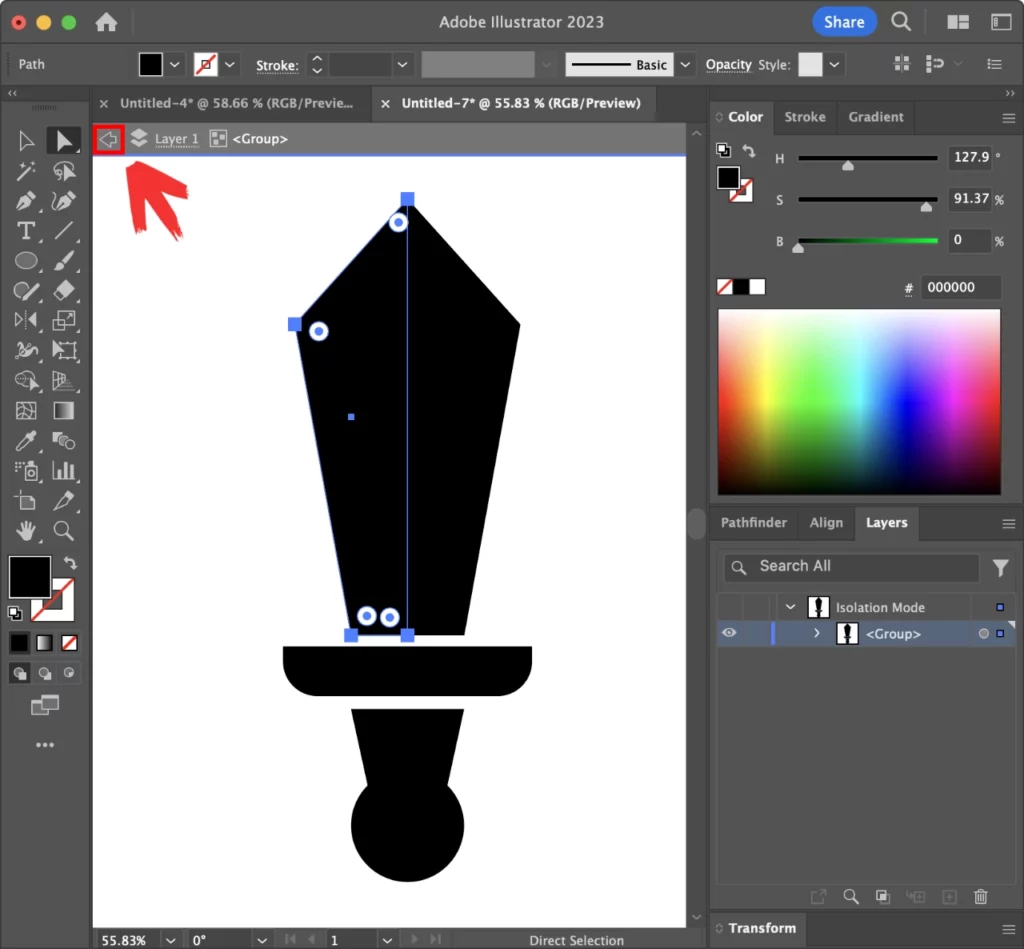The image size is (1024, 949).
Task: Toggle visibility eye of Group layer
Action: [x=729, y=633]
